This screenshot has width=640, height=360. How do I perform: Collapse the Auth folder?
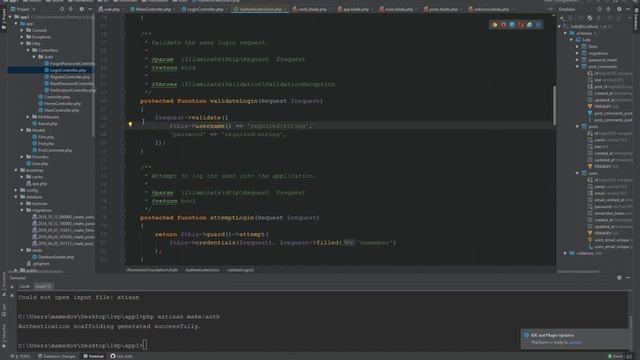(x=34, y=57)
